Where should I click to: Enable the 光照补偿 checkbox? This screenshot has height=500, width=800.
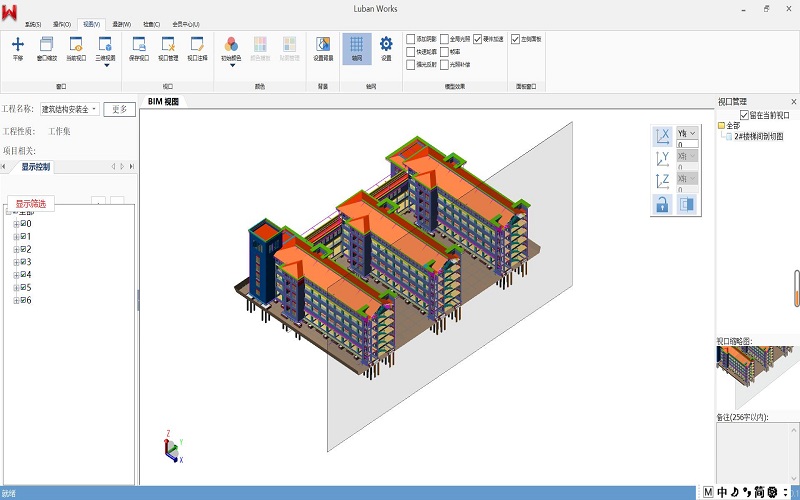[444, 65]
